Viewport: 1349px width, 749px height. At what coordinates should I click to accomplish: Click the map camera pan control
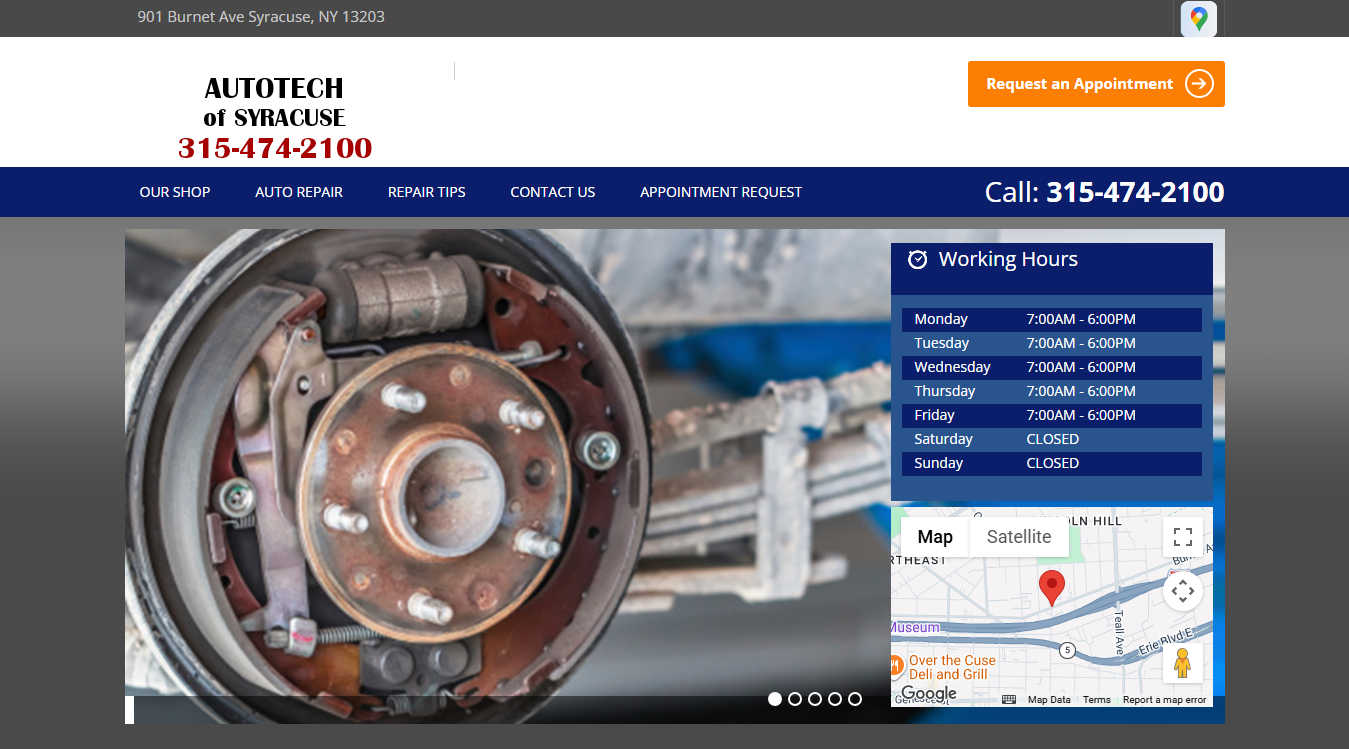(1182, 591)
